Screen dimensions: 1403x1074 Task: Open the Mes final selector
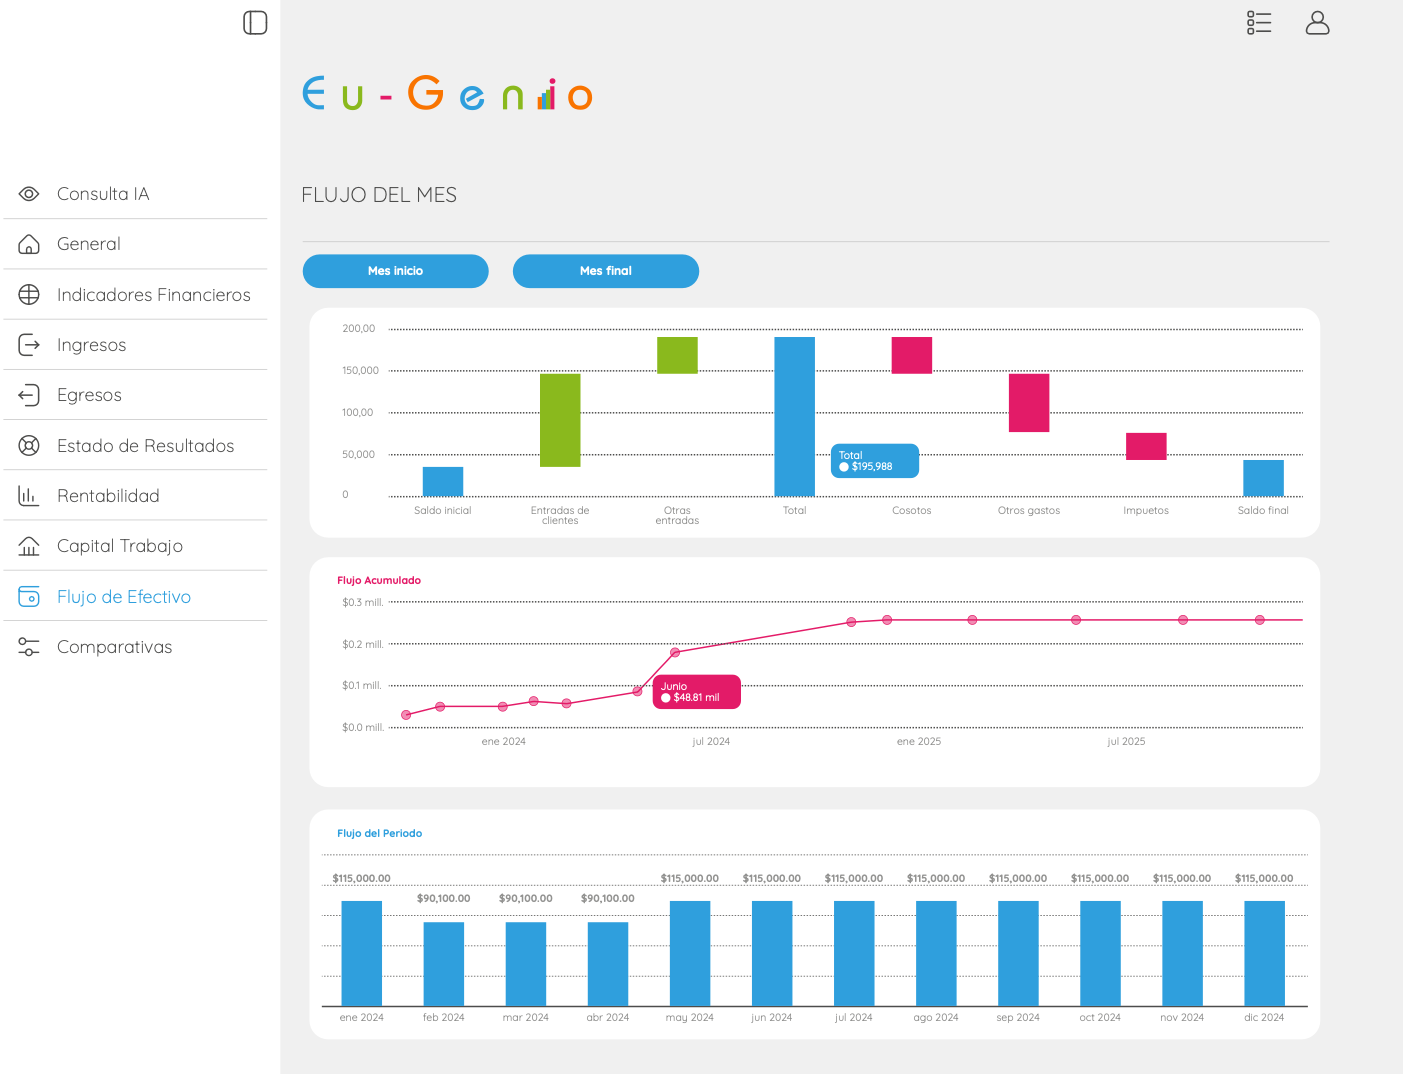(606, 271)
